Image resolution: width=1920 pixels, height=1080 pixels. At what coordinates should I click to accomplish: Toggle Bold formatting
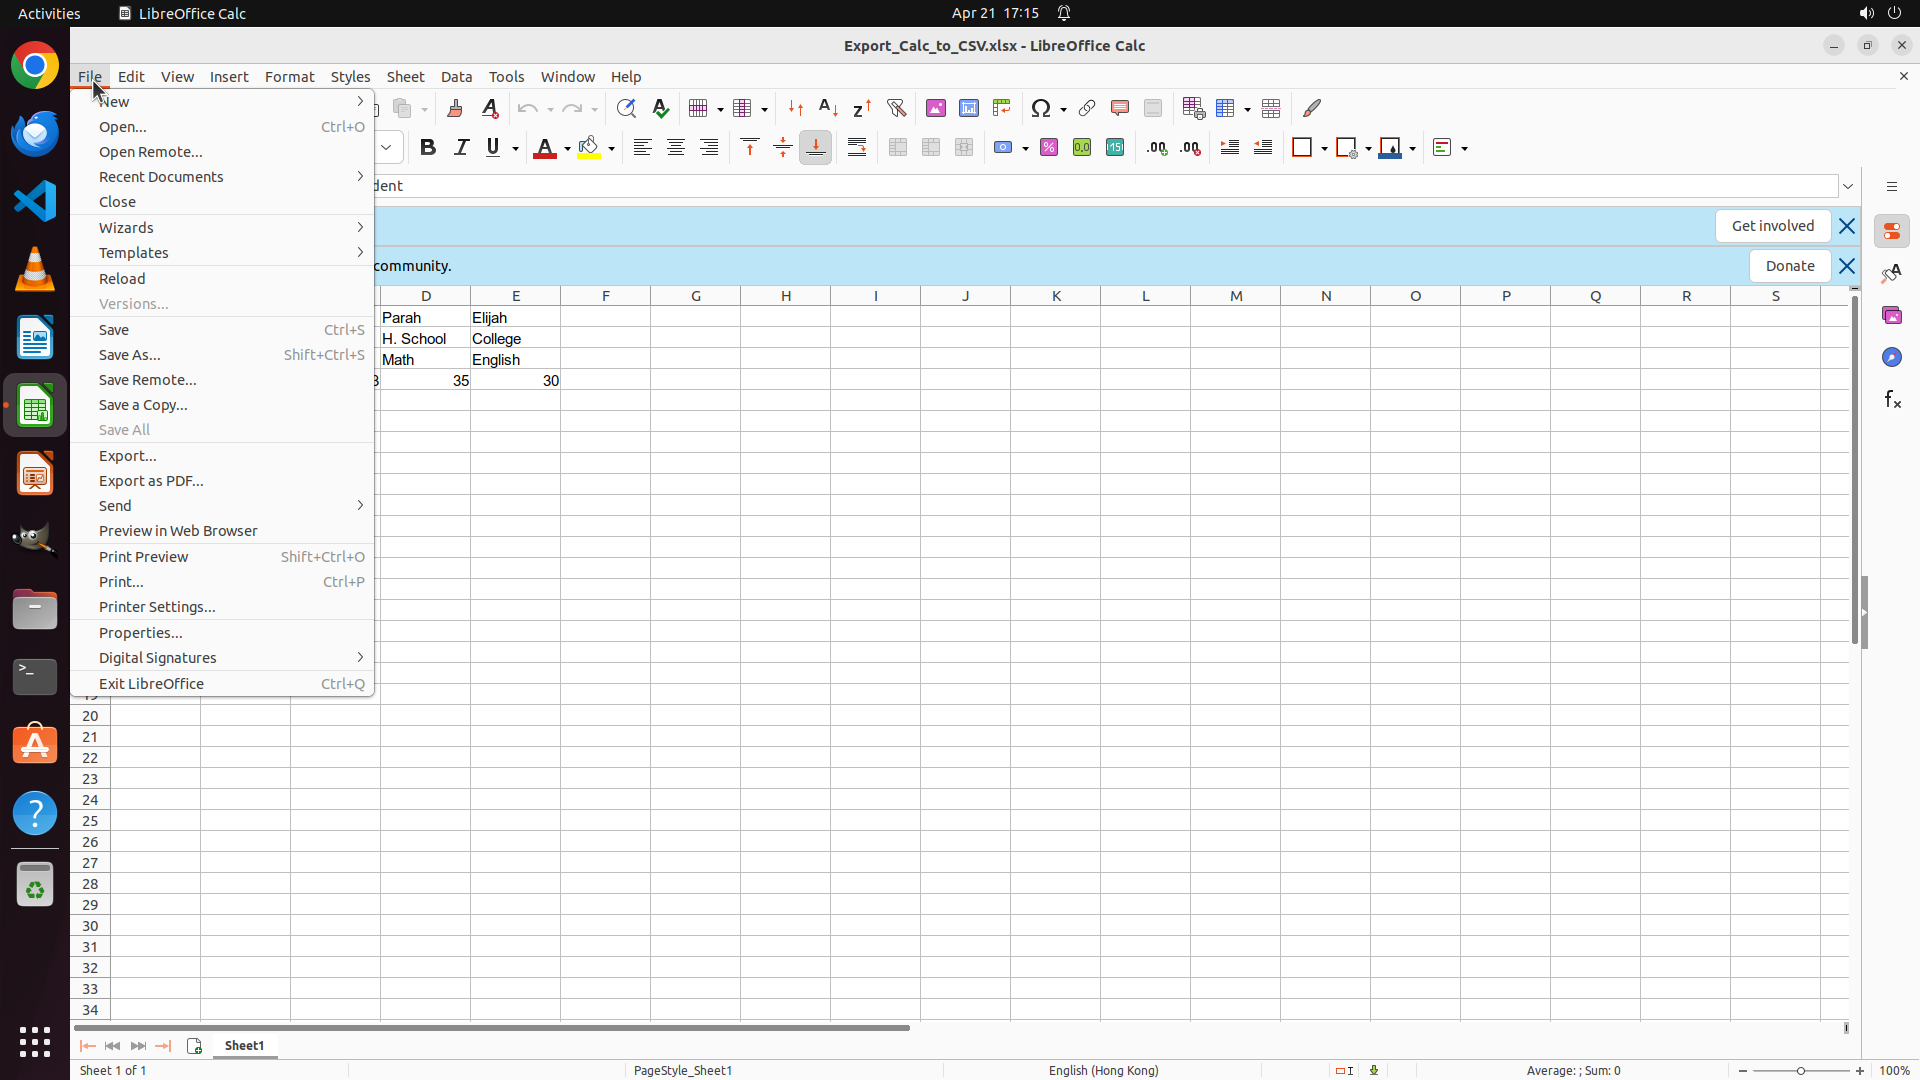click(428, 147)
